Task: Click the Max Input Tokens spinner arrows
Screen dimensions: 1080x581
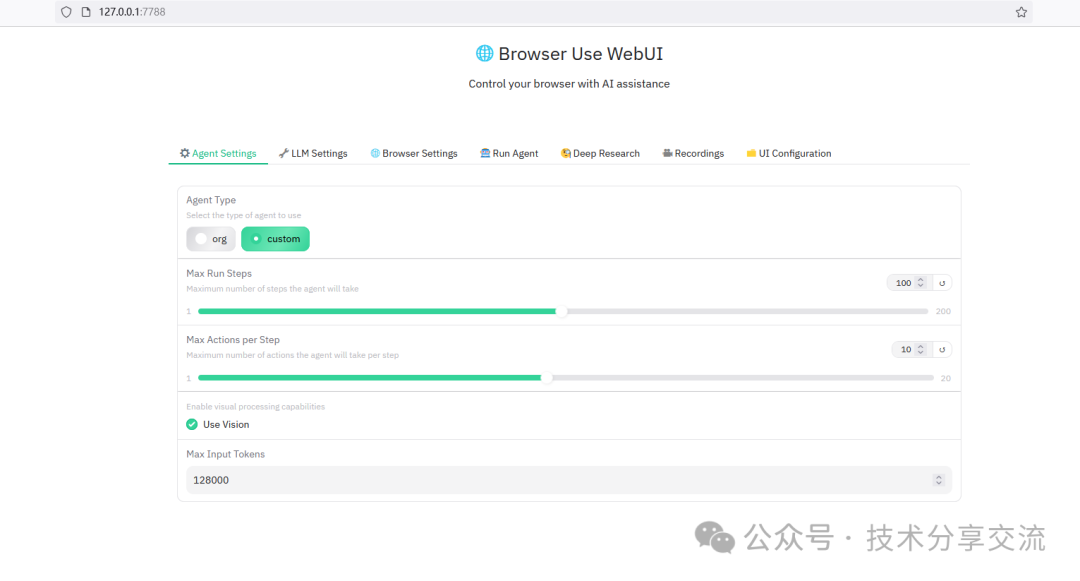Action: click(x=938, y=480)
